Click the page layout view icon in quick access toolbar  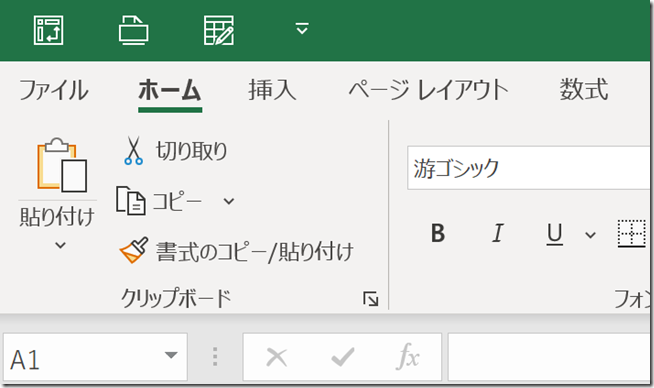click(48, 30)
